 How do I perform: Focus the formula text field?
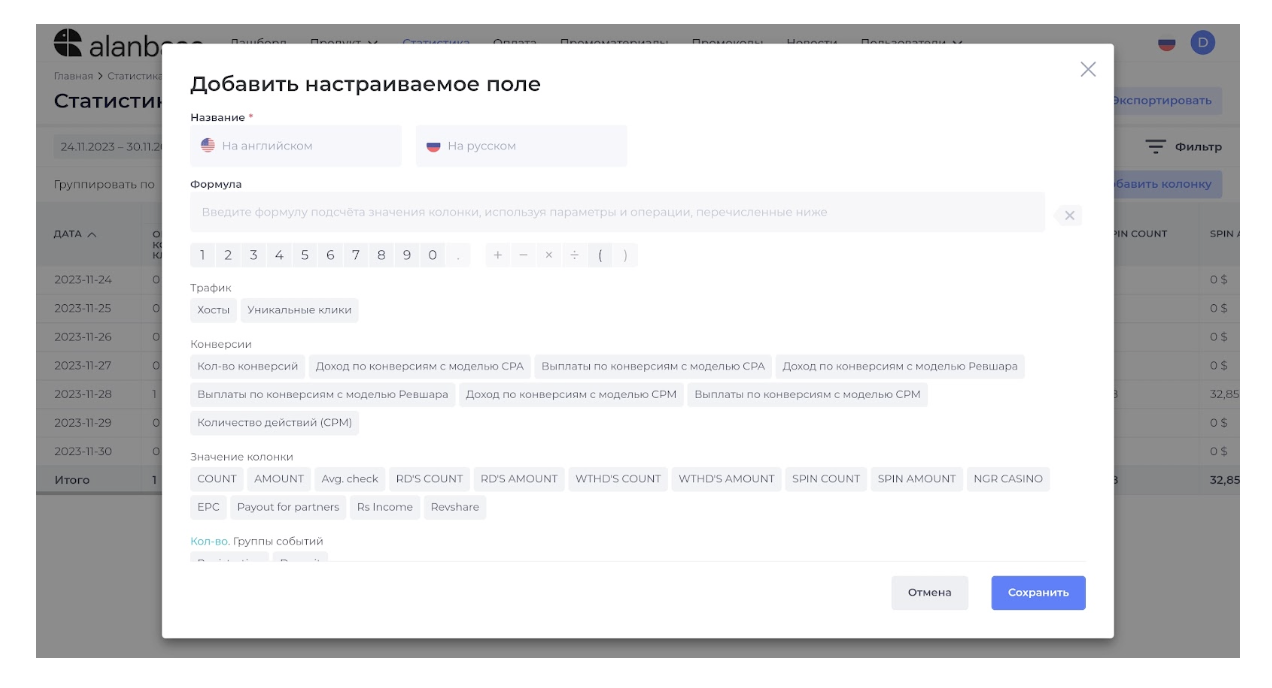click(617, 212)
